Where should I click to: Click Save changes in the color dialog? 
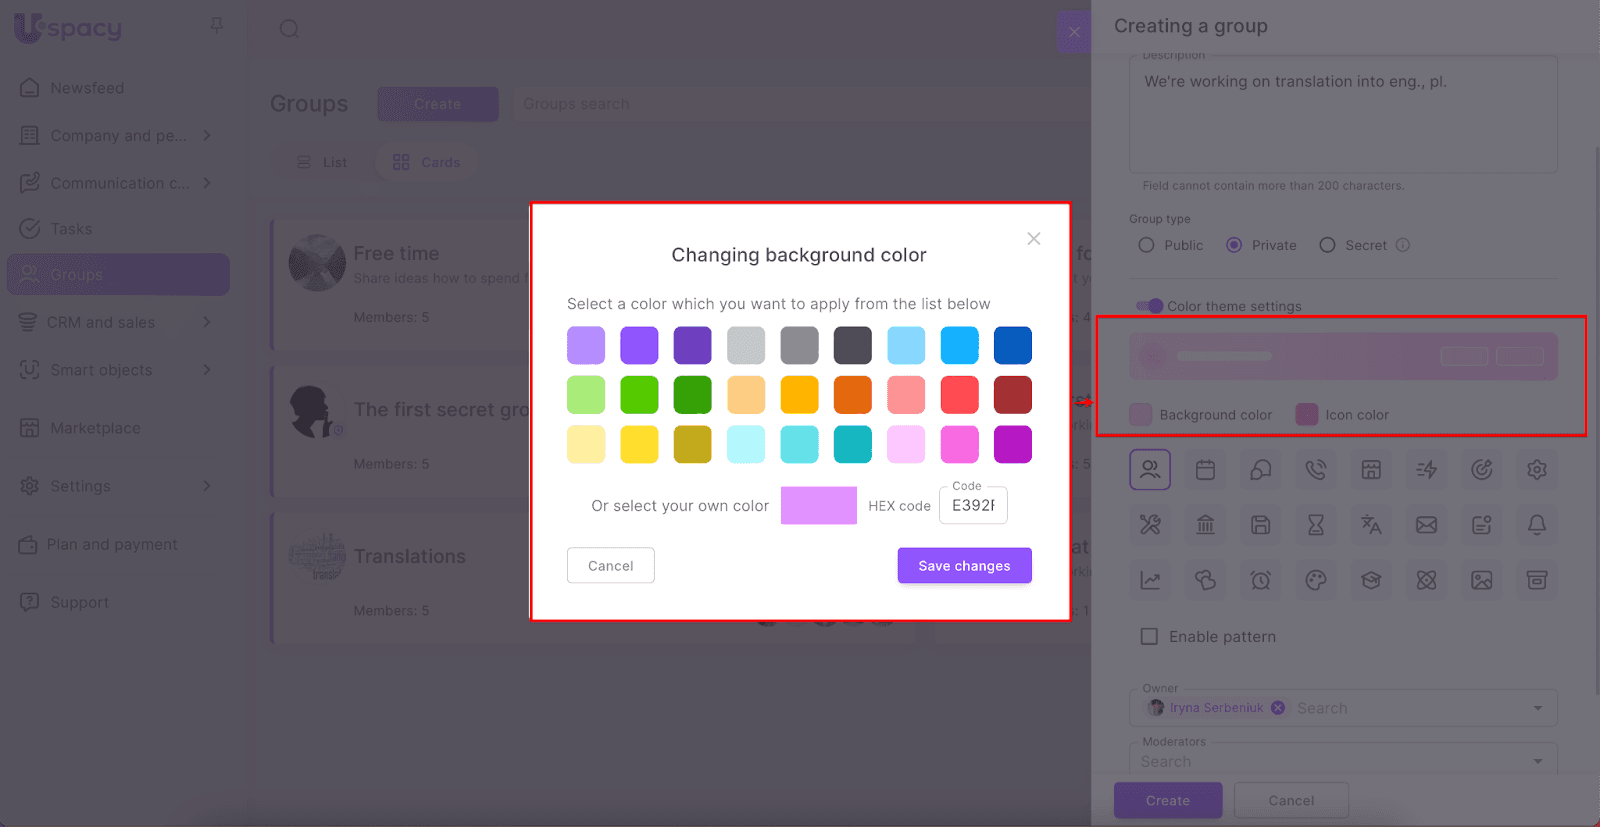(964, 566)
